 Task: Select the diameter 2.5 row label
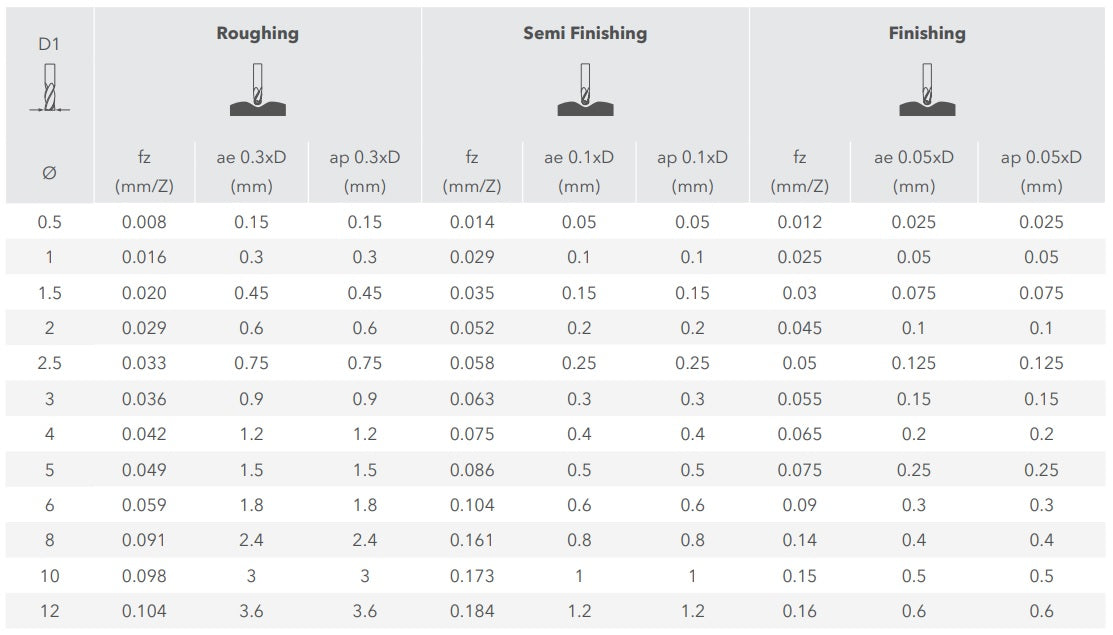click(49, 363)
